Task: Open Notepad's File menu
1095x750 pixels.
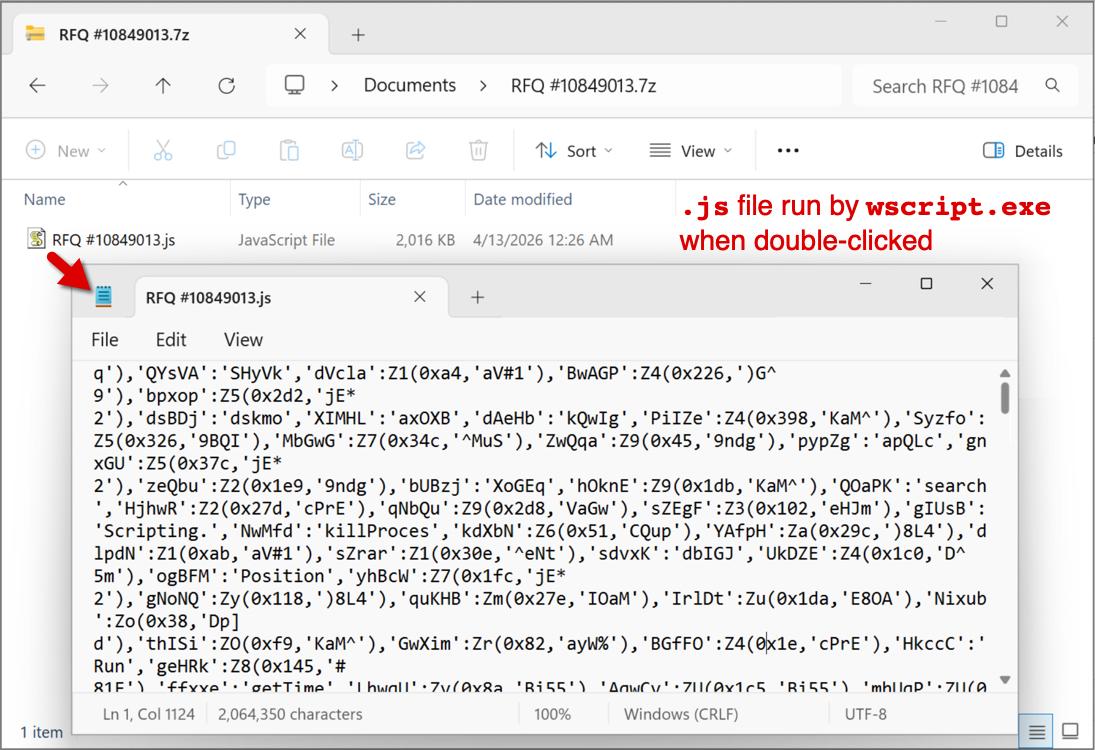Action: coord(104,340)
